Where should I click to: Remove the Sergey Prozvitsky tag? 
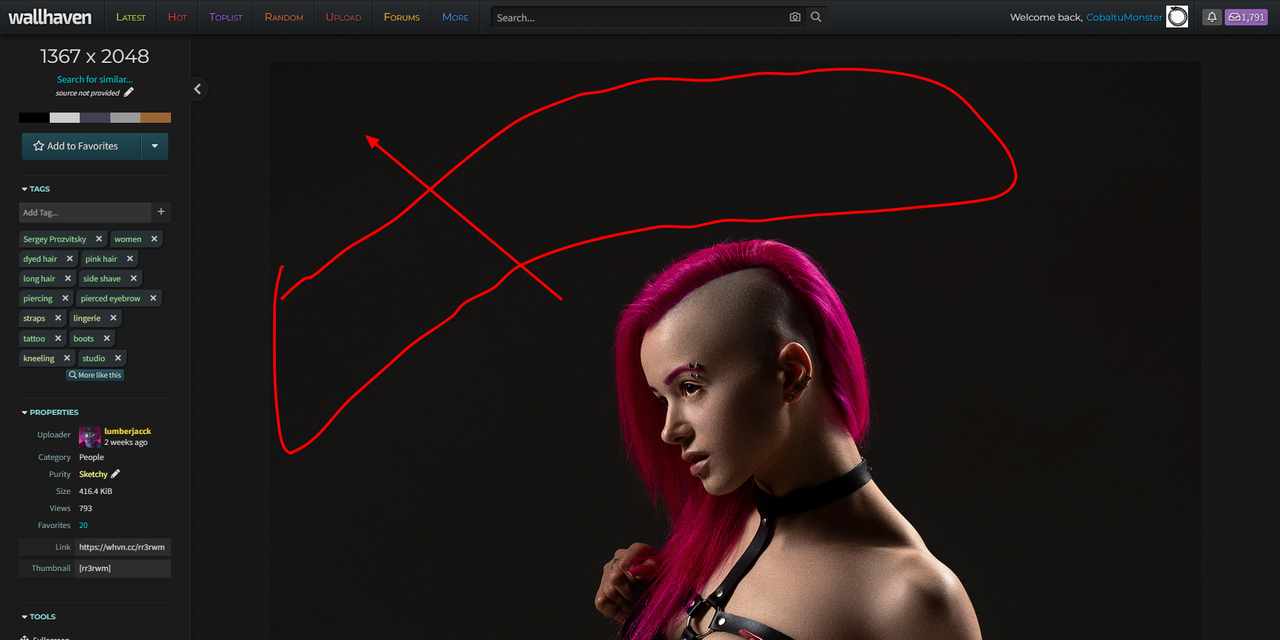point(99,239)
